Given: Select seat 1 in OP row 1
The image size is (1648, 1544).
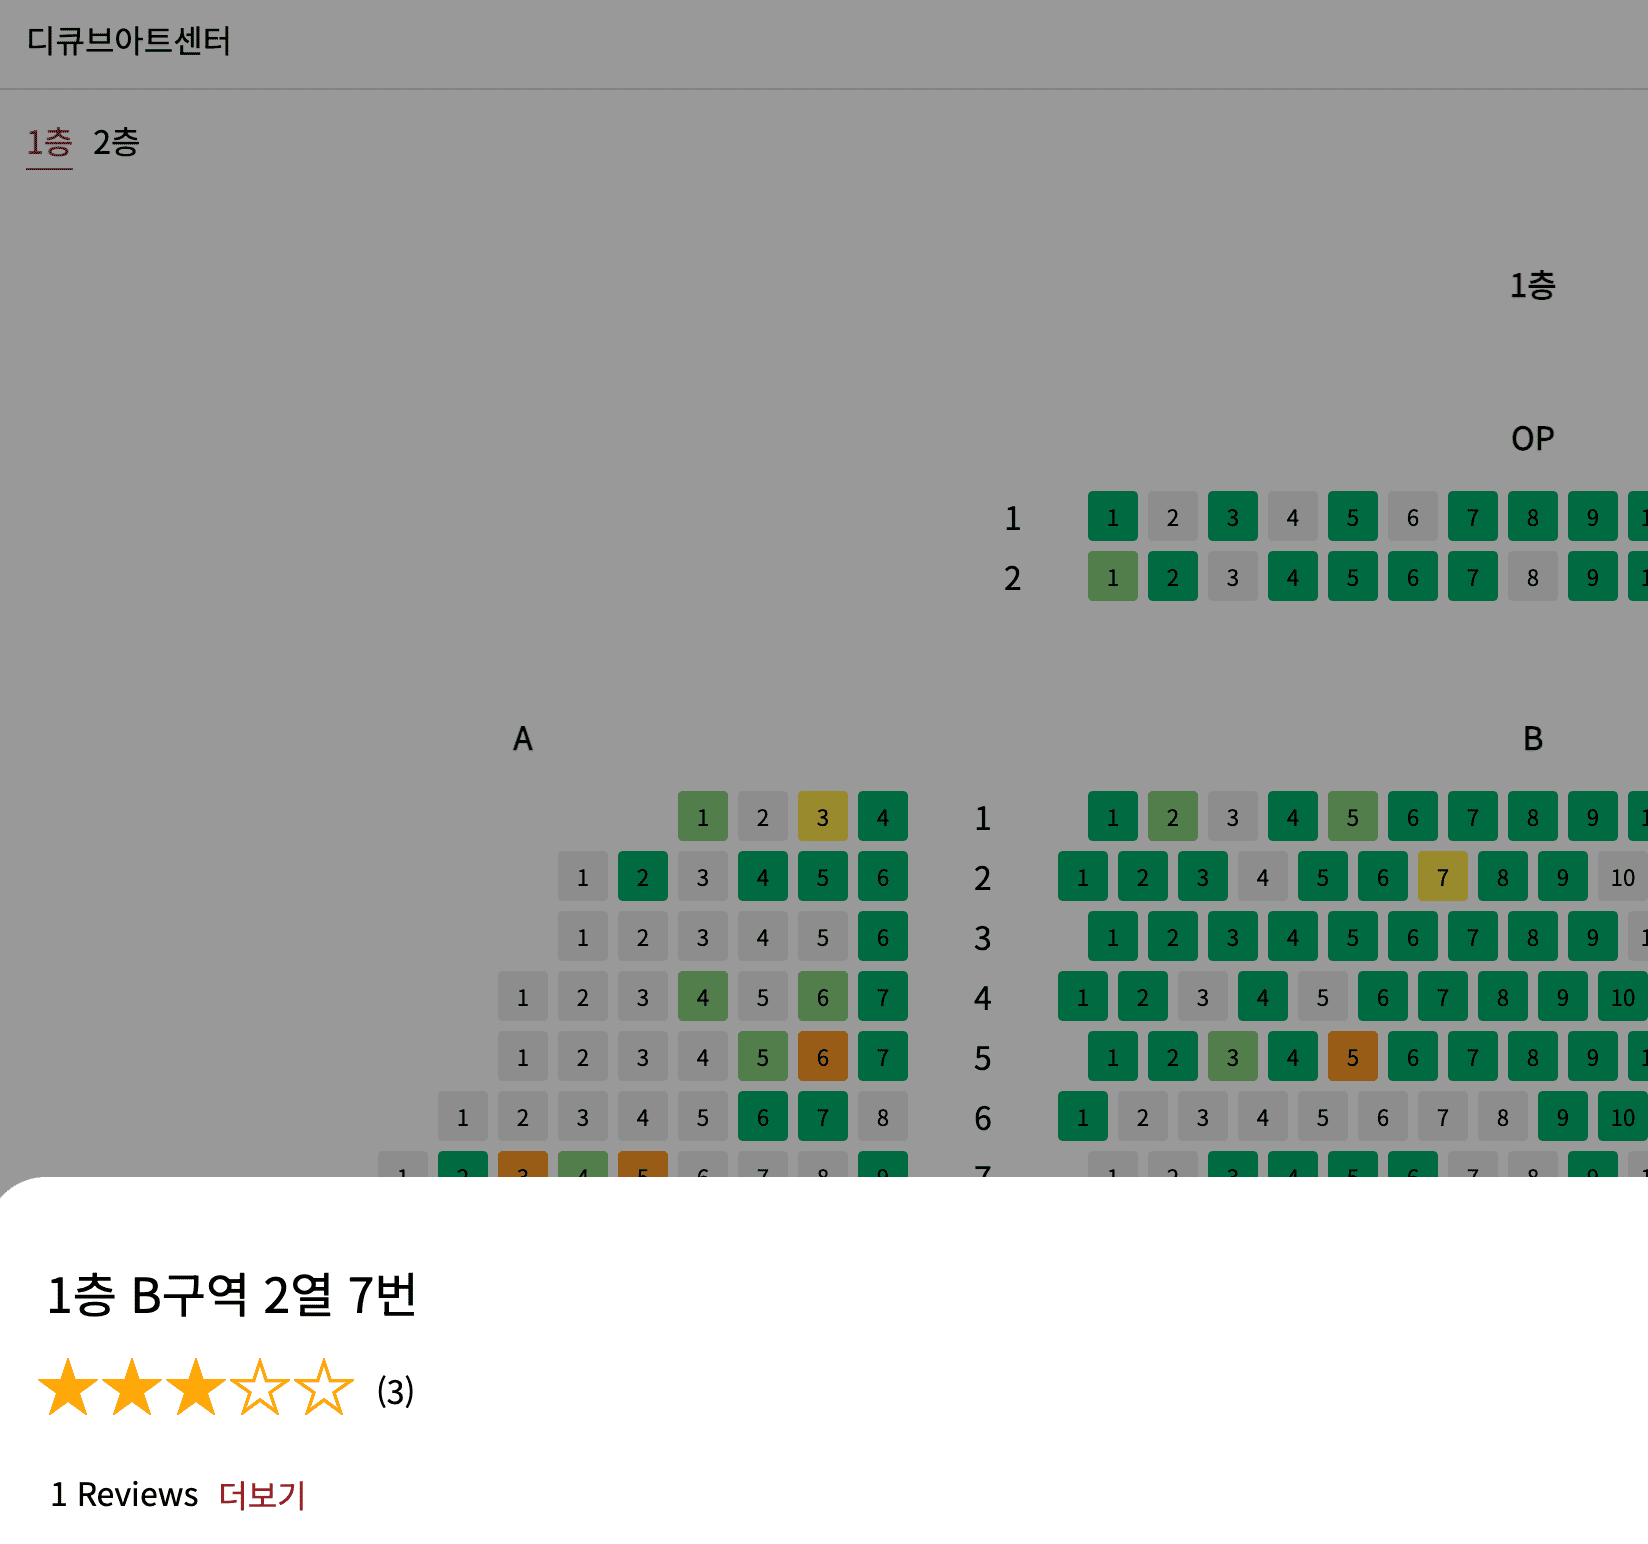Looking at the screenshot, I should point(1112,517).
